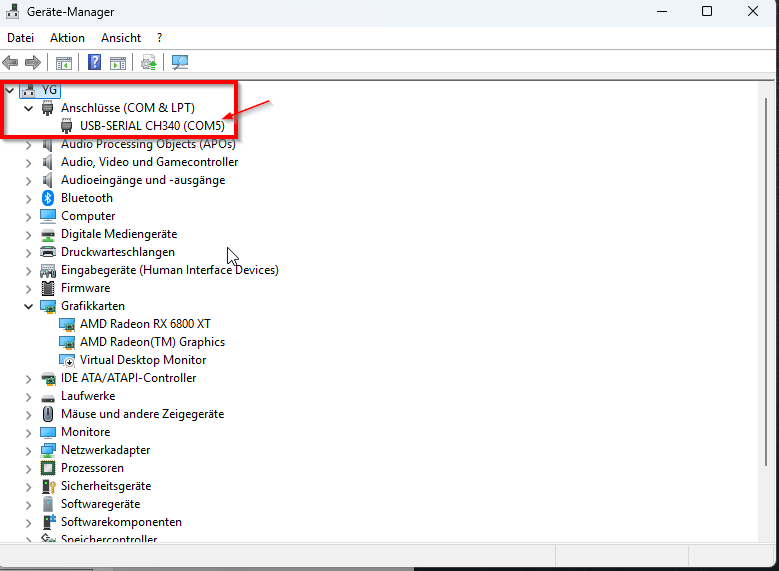The width and height of the screenshot is (779, 571).
Task: Expand the Bluetooth chevron
Action: point(28,198)
